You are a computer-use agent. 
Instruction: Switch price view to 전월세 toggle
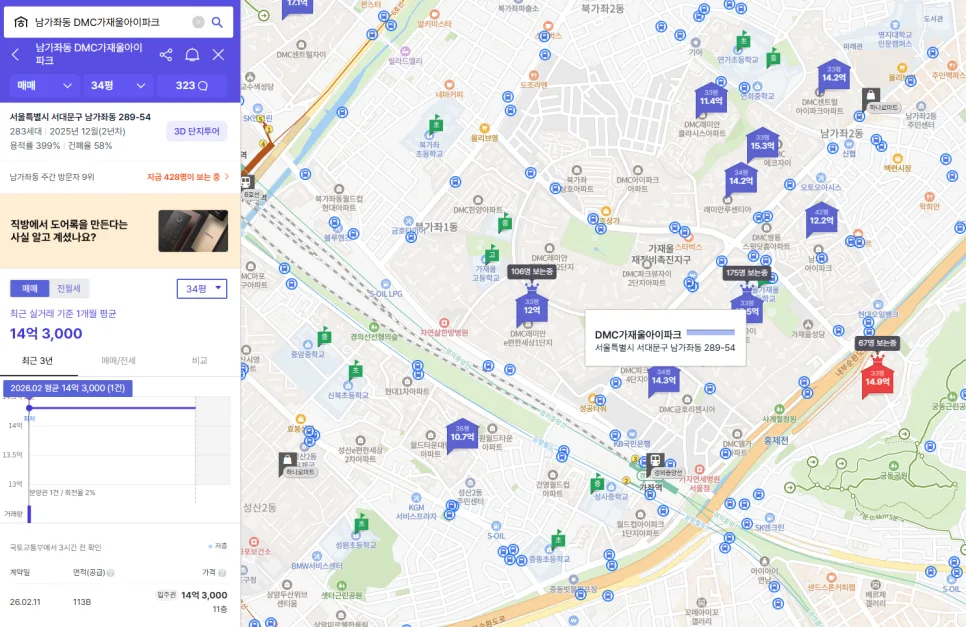pos(69,288)
